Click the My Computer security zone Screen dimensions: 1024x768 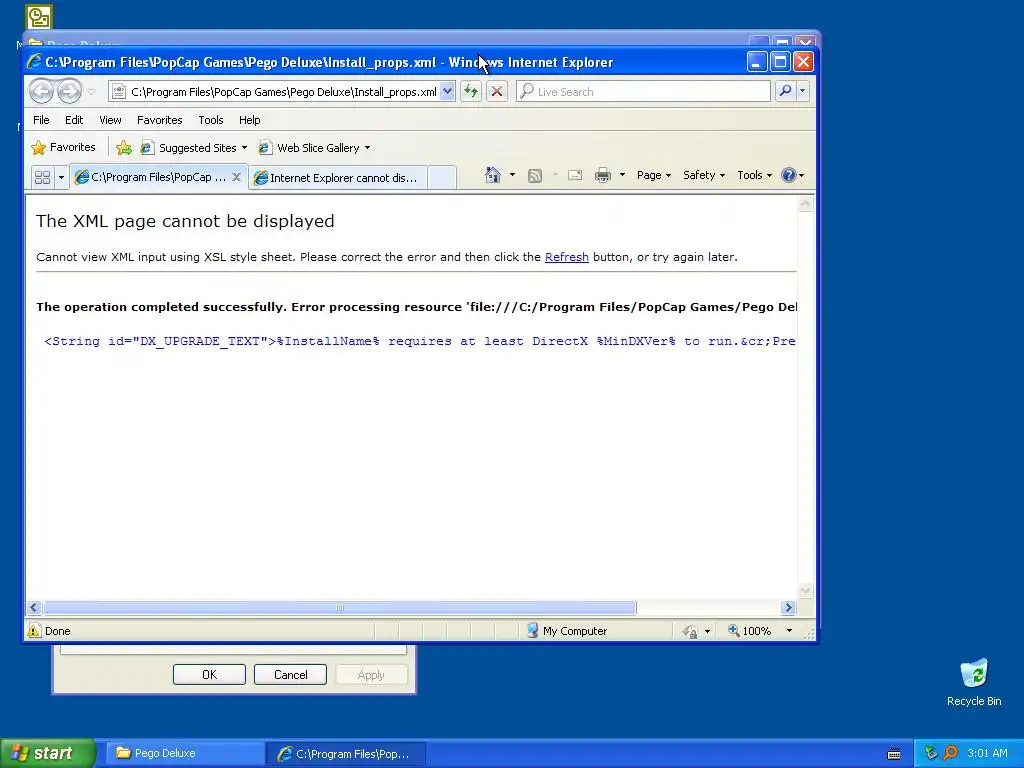coord(567,631)
